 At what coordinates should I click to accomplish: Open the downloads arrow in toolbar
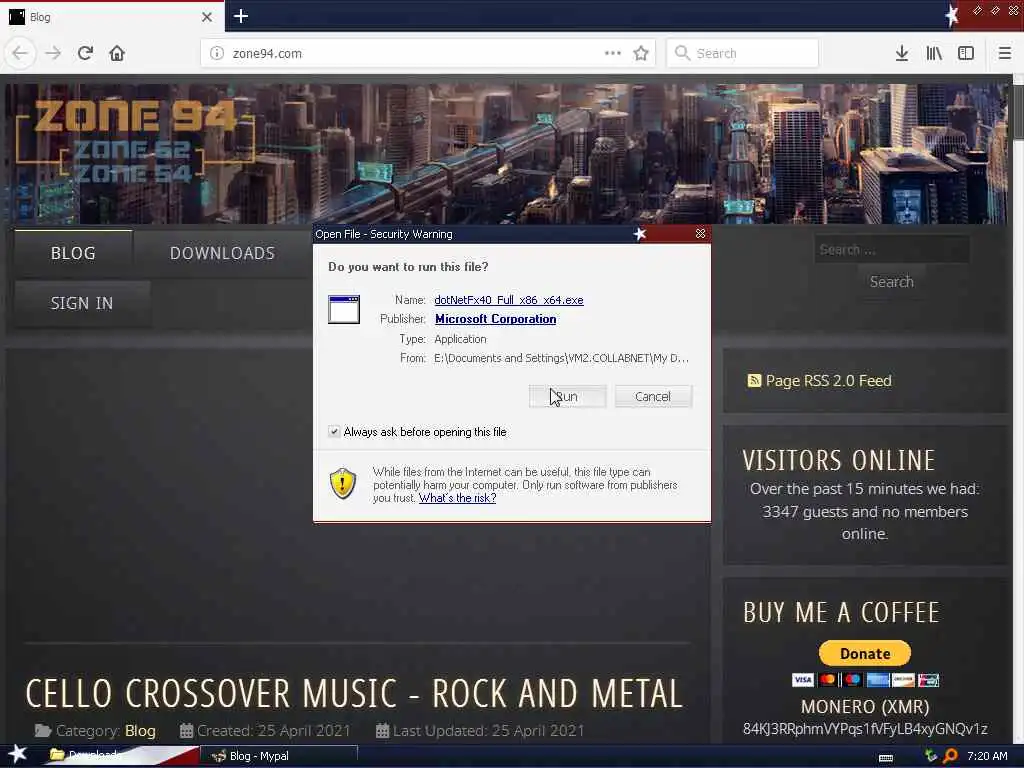[x=902, y=54]
